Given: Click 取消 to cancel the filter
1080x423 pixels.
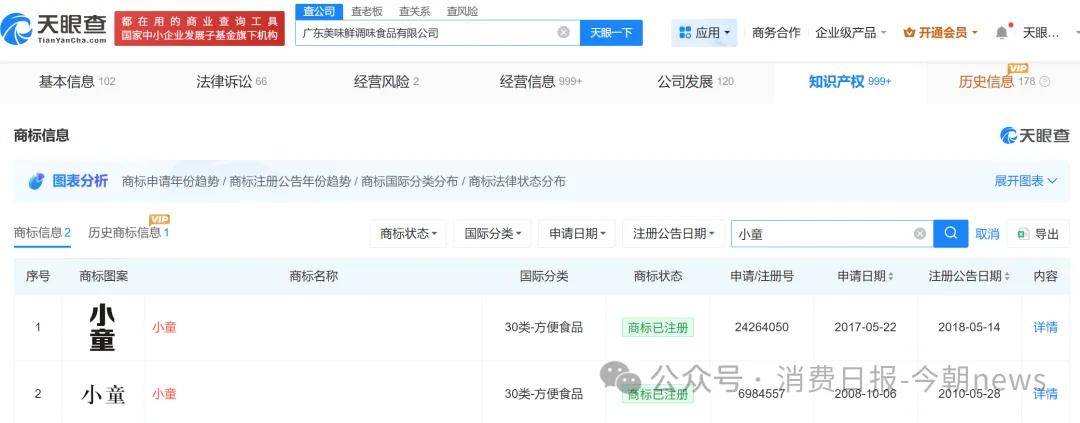Looking at the screenshot, I should 987,234.
